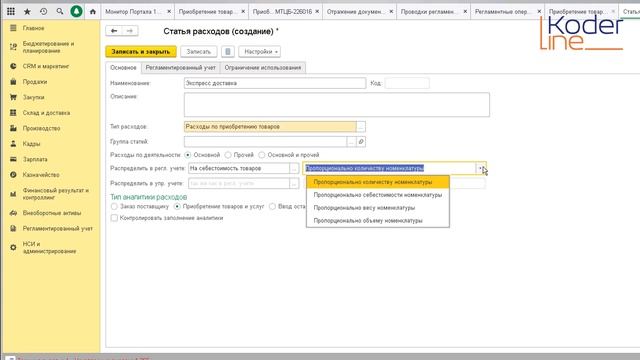This screenshot has height=360, width=640.
Task: Select Заказ поставщику analytics type
Action: pyautogui.click(x=114, y=207)
